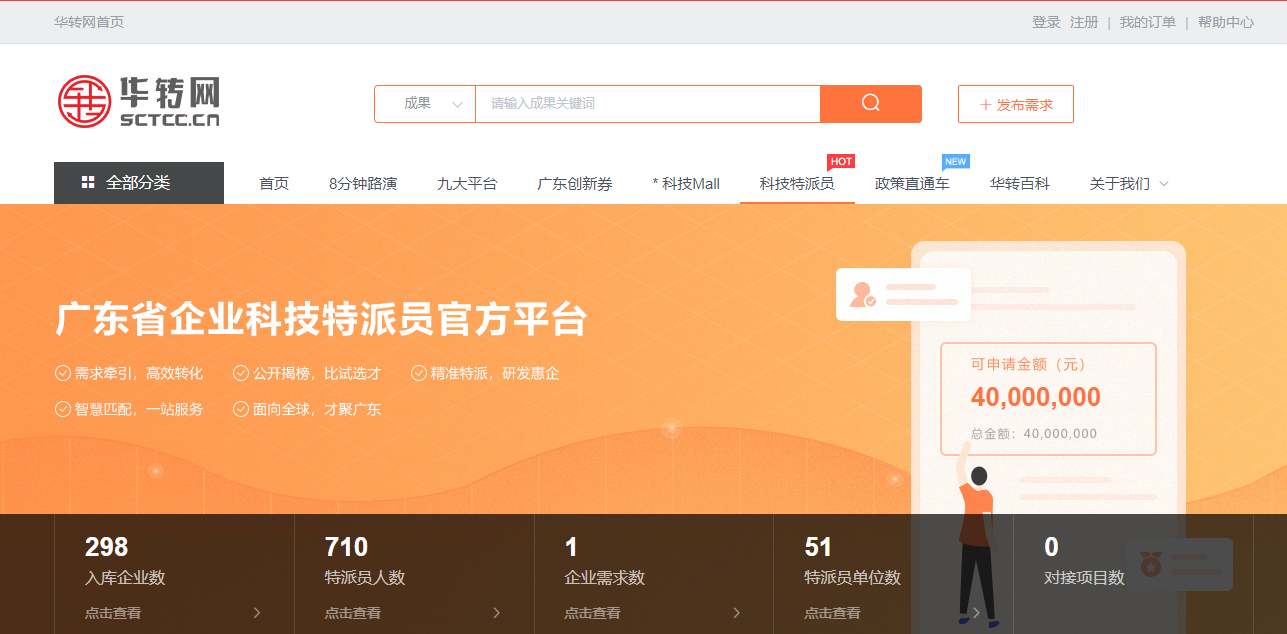Go to the 首页 nav tab

(274, 184)
